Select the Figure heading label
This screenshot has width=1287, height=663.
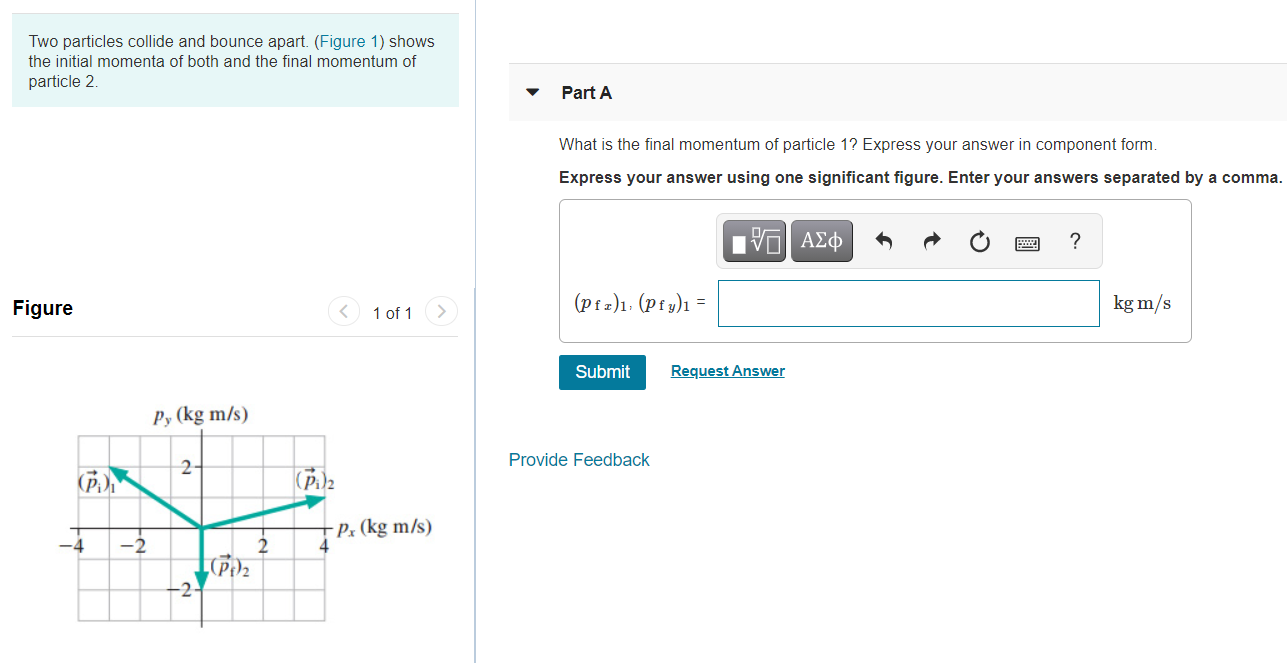(41, 308)
